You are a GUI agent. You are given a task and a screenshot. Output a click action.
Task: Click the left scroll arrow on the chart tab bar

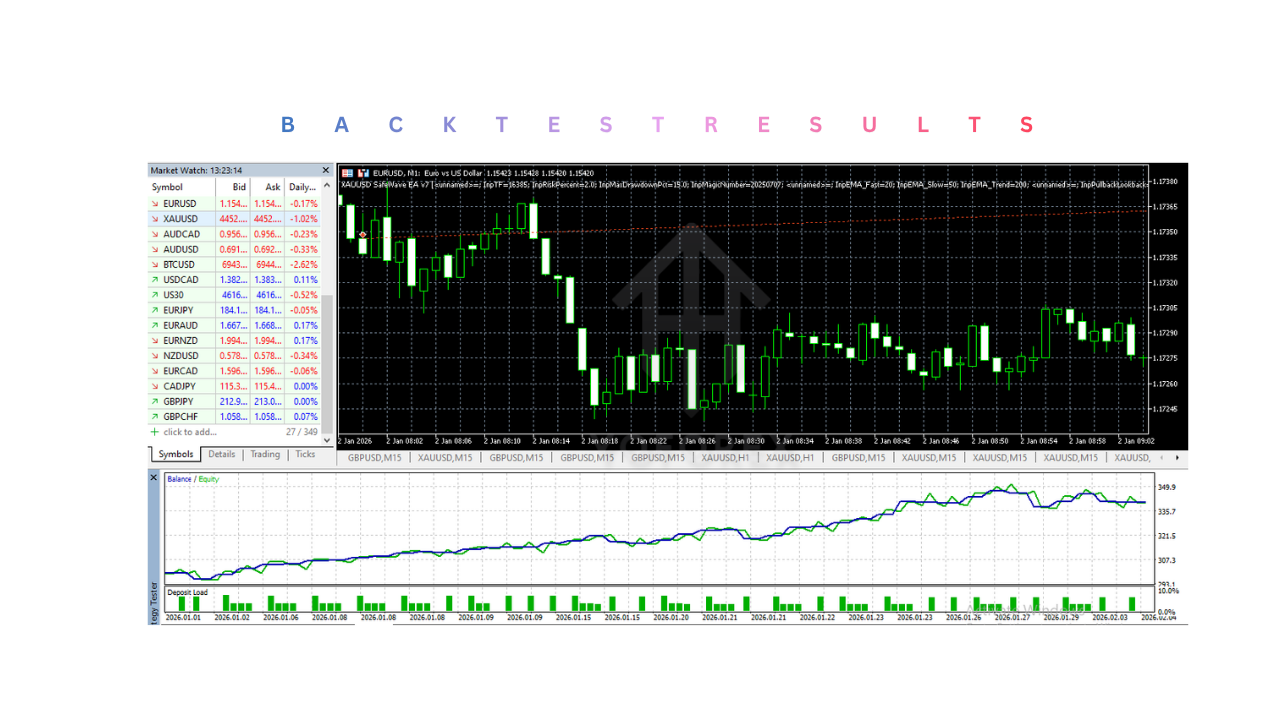point(1161,457)
